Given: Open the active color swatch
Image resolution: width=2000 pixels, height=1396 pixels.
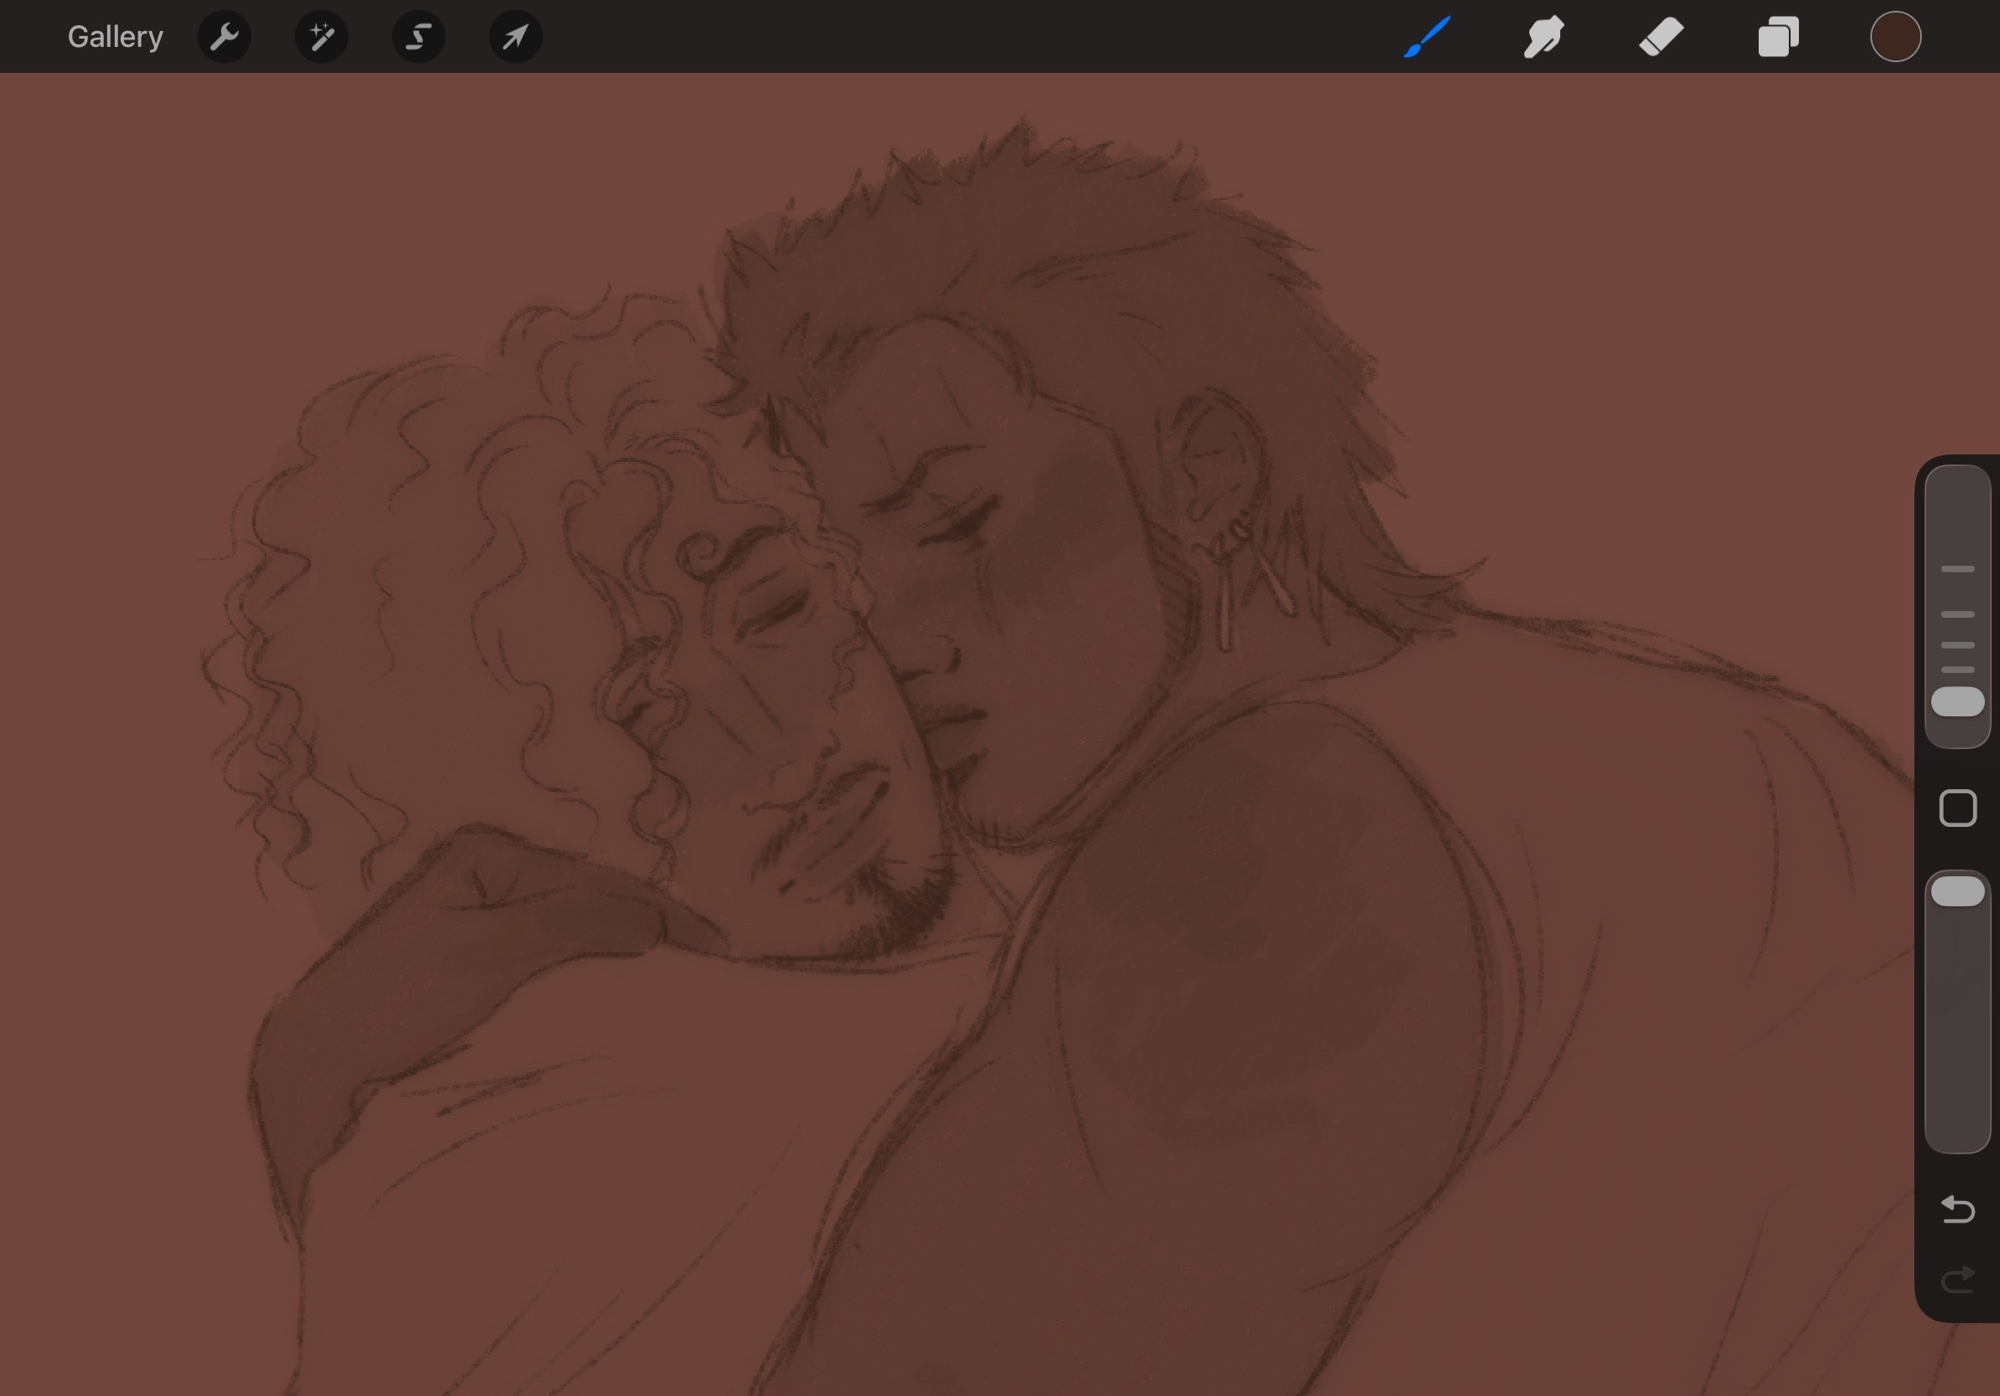Looking at the screenshot, I should point(1895,37).
